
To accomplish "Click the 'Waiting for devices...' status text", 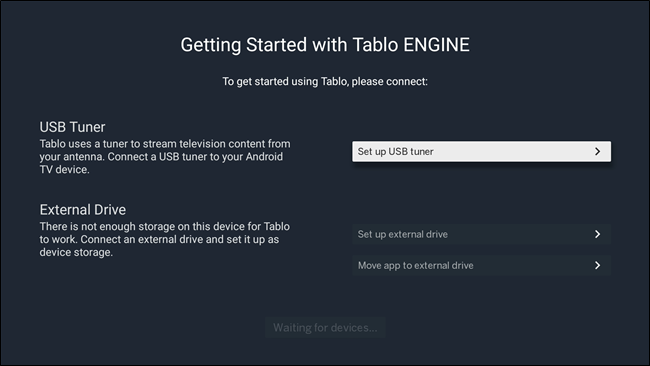I will tap(325, 327).
